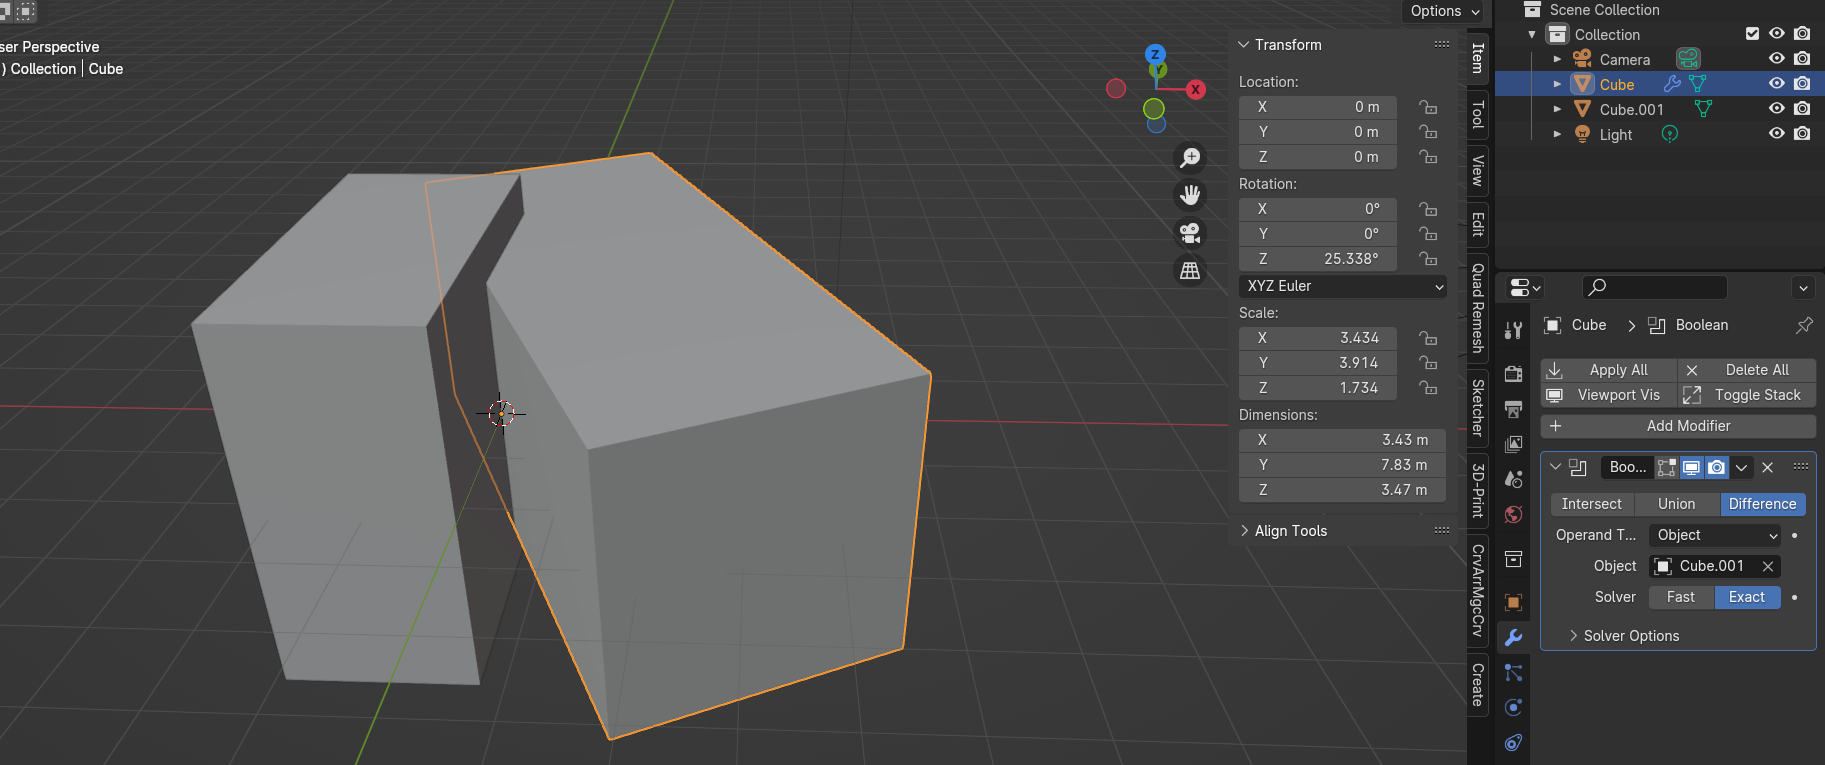1825x765 pixels.
Task: Click the Cube modifier wrench icon in outliner
Action: pos(1672,84)
